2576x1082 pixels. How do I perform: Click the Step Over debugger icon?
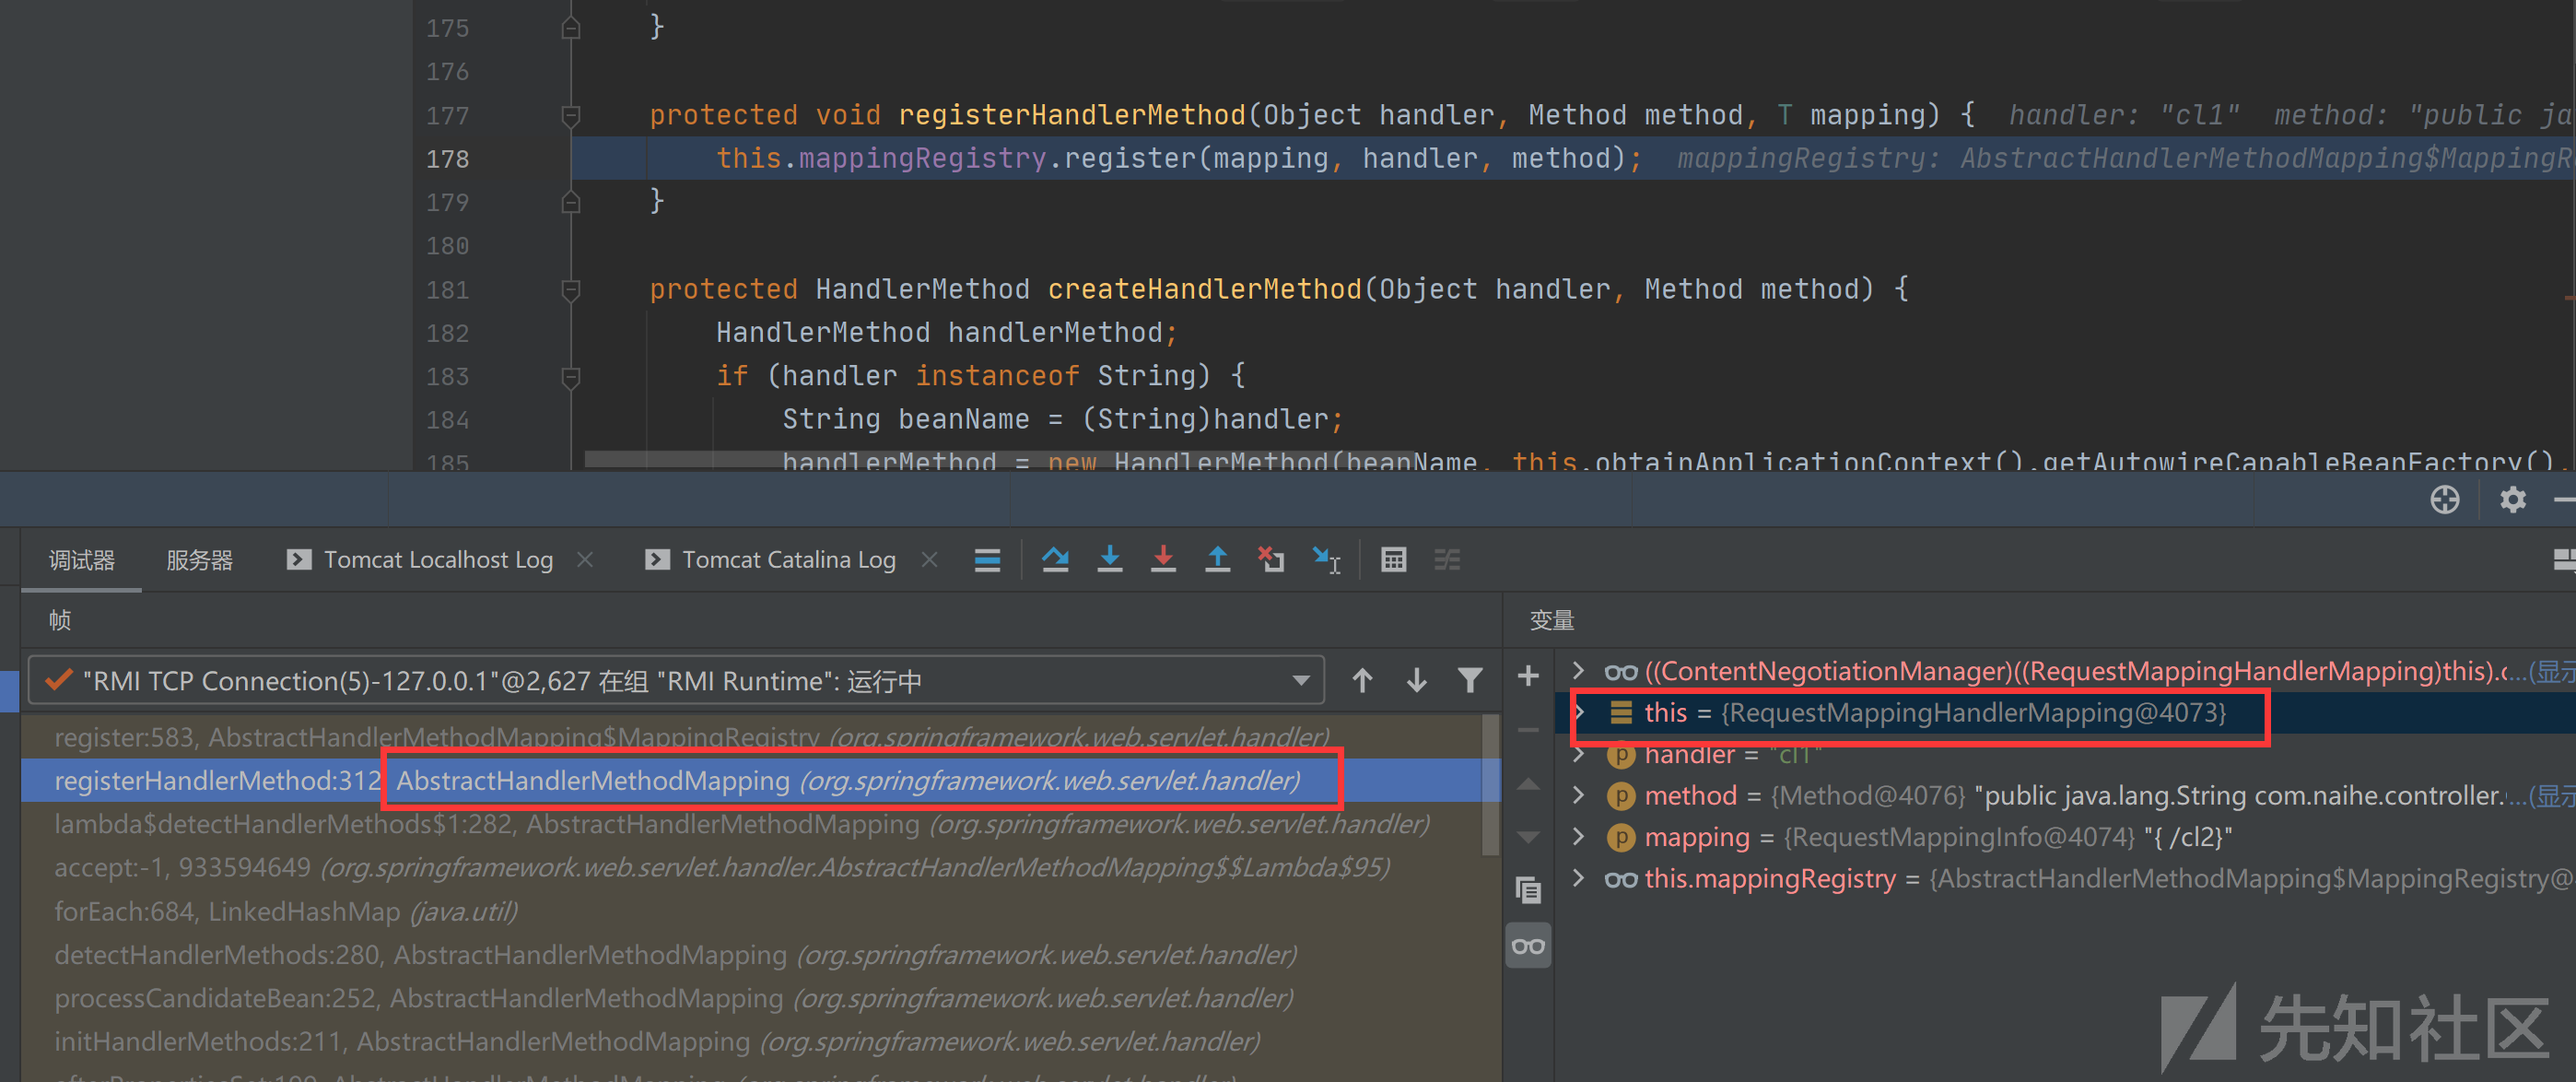tap(1055, 559)
